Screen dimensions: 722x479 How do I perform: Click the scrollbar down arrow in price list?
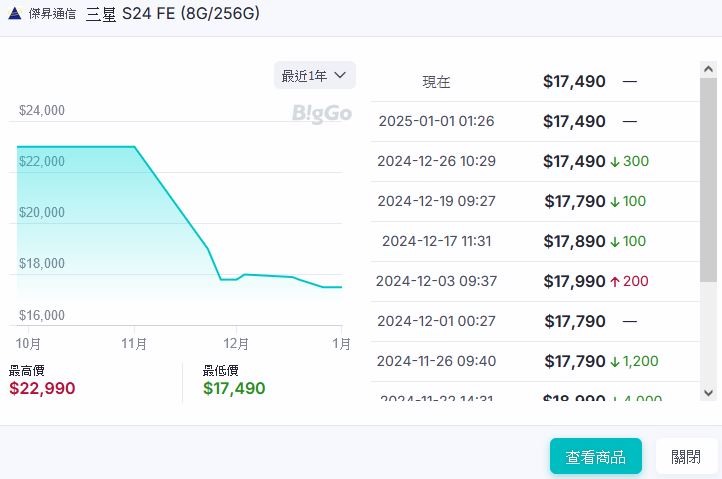(708, 393)
